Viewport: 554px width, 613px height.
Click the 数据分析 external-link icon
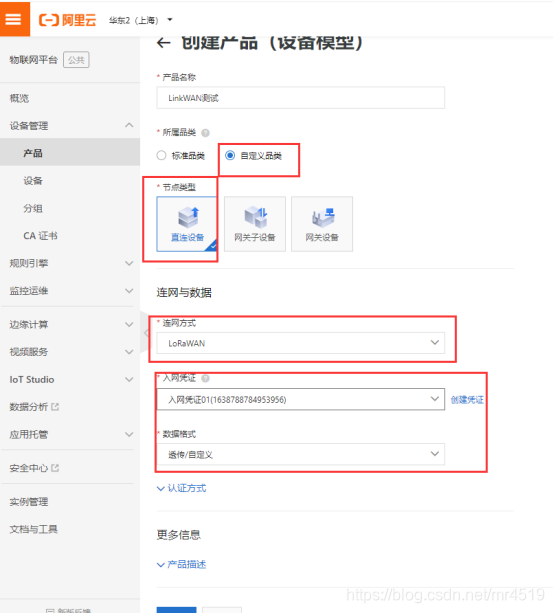[55, 407]
